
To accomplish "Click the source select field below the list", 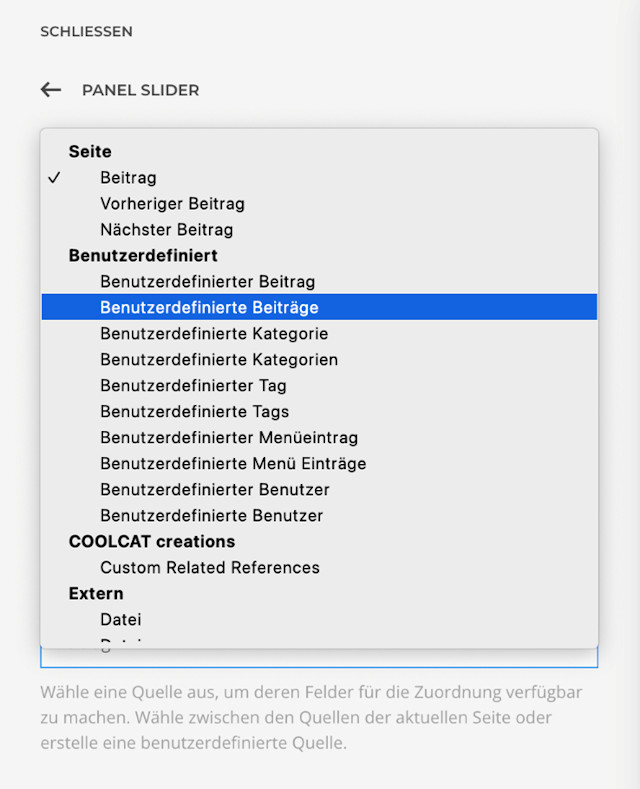I will point(319,659).
